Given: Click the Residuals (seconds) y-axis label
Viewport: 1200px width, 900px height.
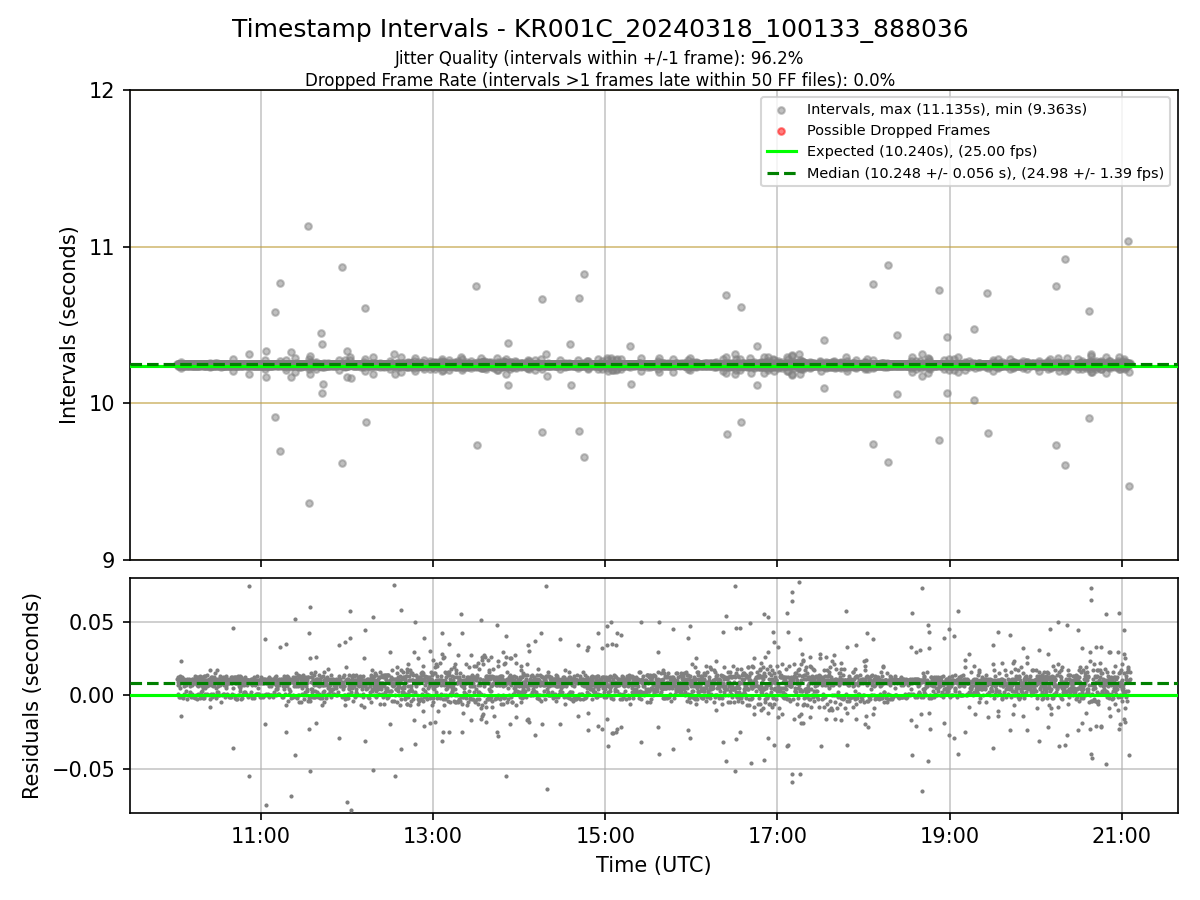Looking at the screenshot, I should [x=32, y=696].
